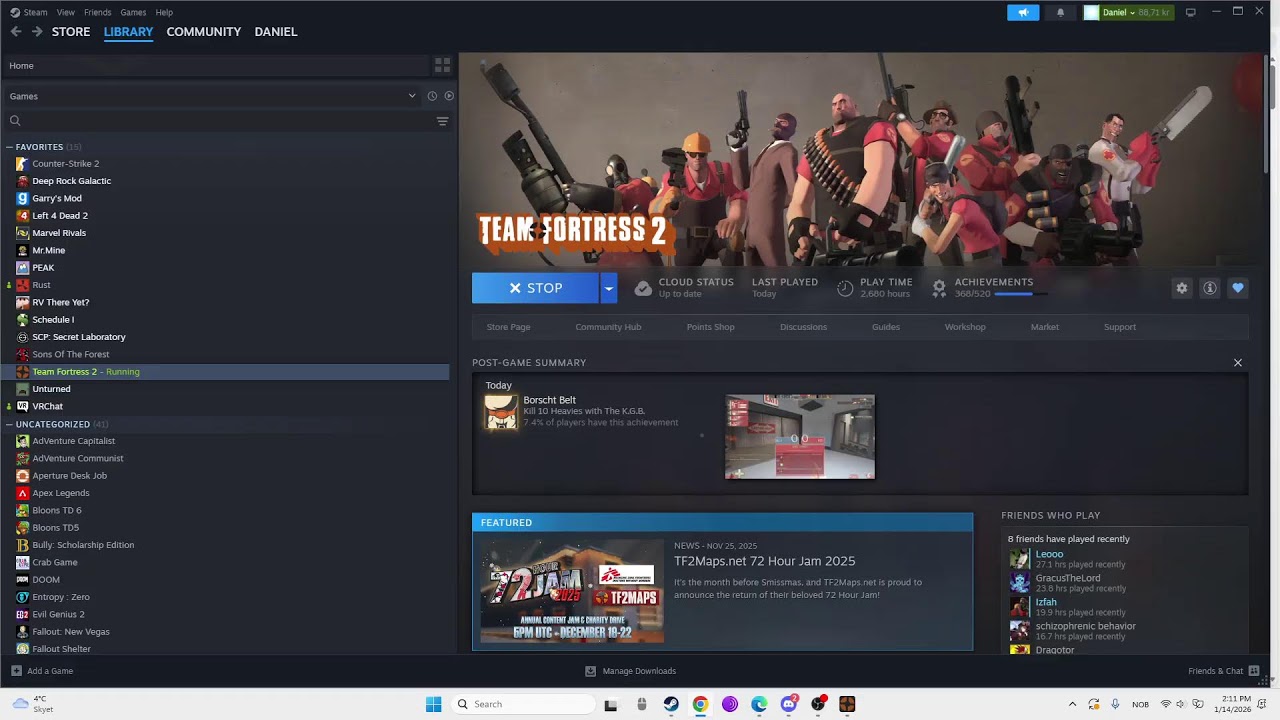Open the Workshop link

(965, 327)
